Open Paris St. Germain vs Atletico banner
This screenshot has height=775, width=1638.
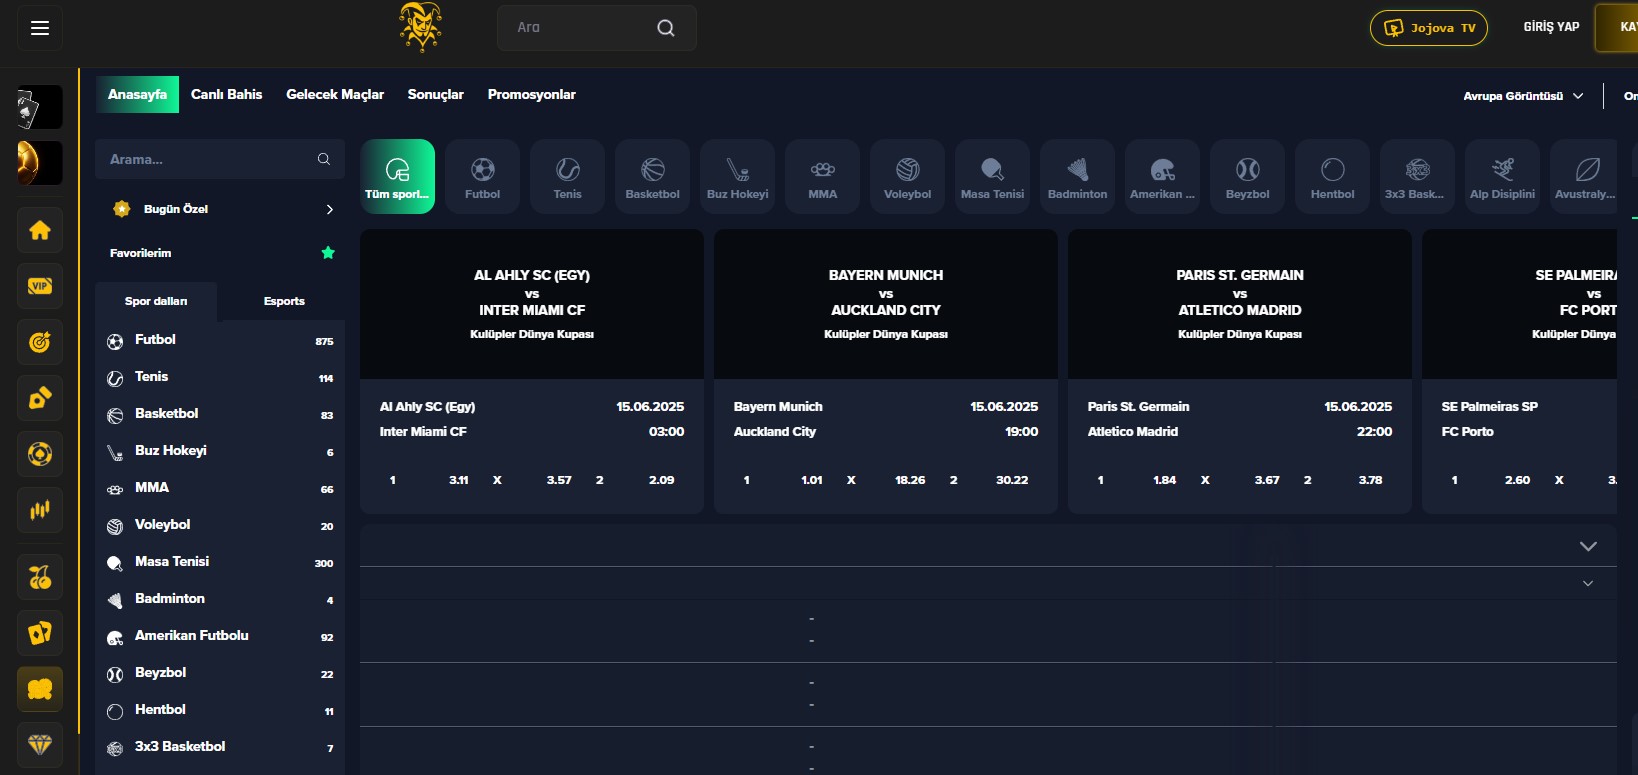(1240, 304)
